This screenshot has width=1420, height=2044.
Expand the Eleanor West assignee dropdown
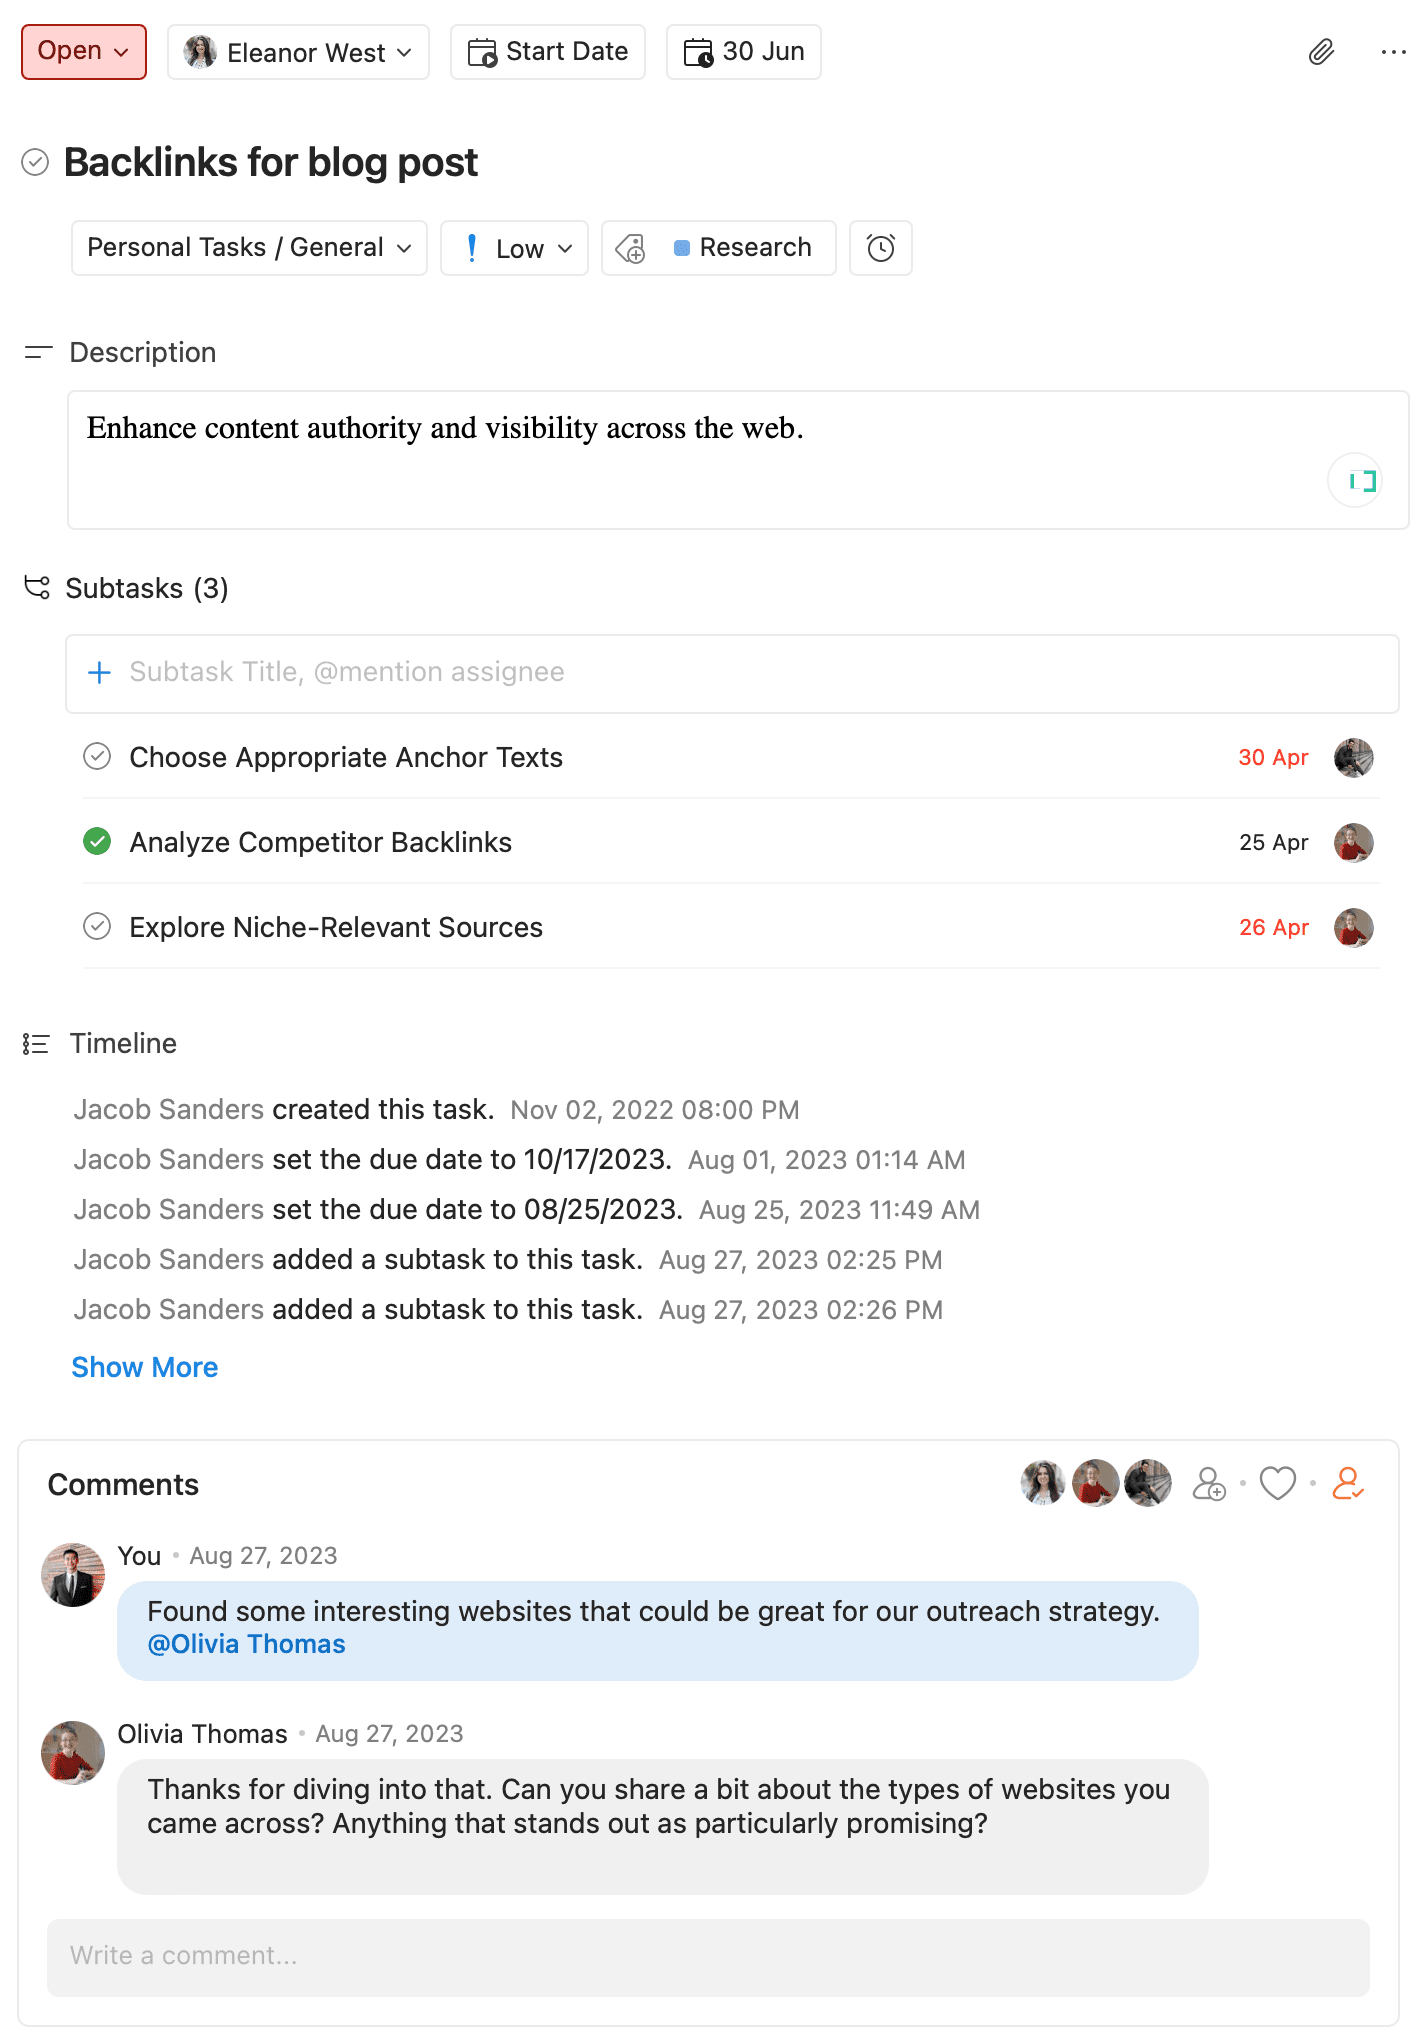[298, 52]
